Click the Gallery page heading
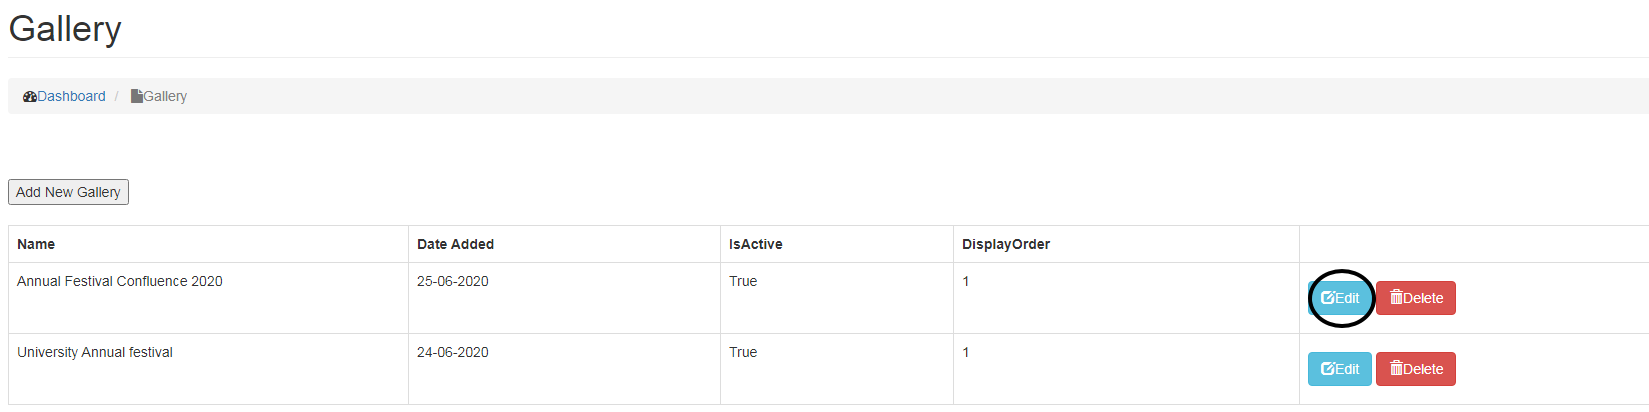Image resolution: width=1649 pixels, height=412 pixels. pos(65,29)
